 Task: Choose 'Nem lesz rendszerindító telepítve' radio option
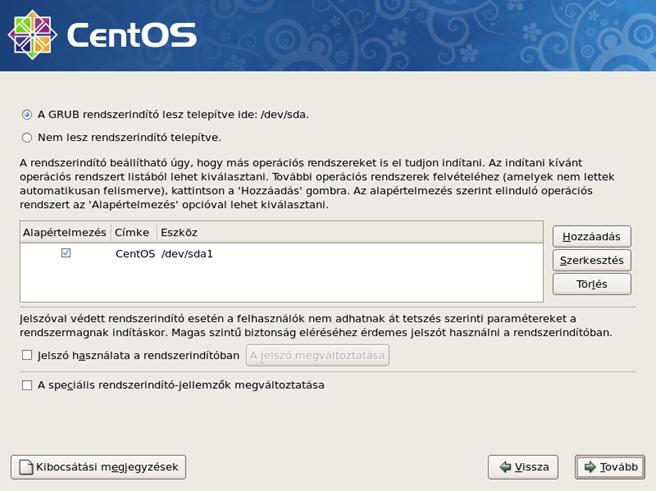click(27, 137)
